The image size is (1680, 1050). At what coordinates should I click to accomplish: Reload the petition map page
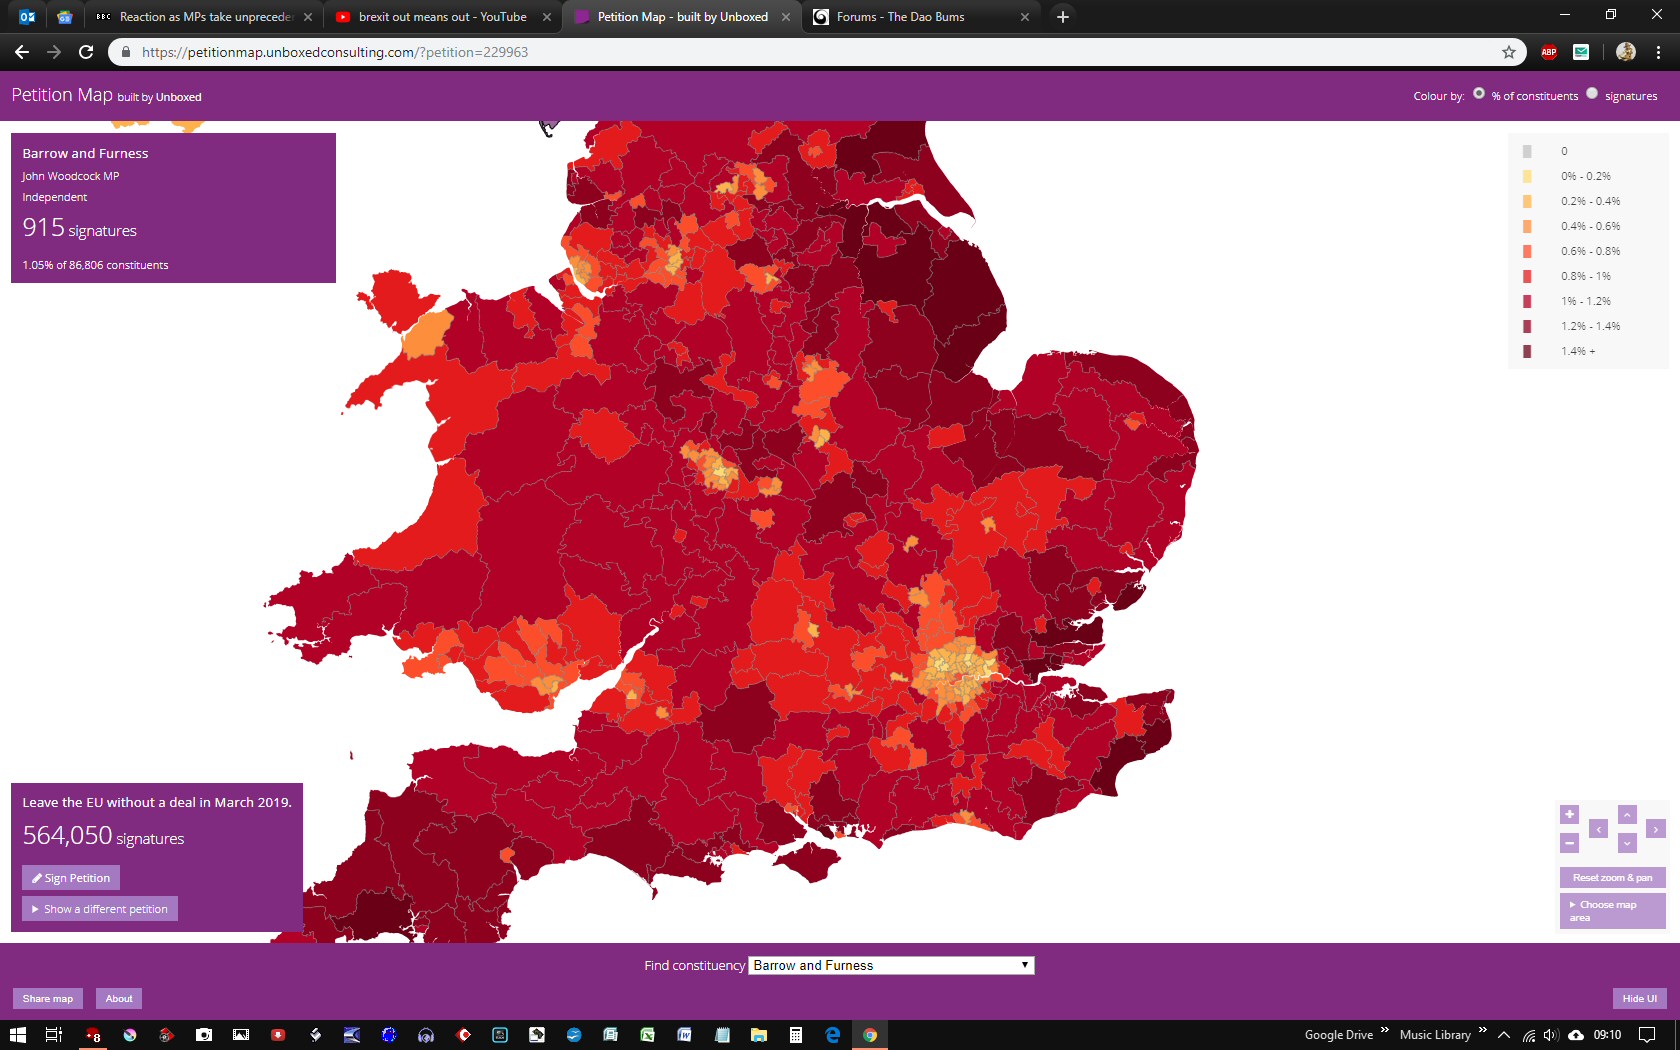tap(86, 52)
